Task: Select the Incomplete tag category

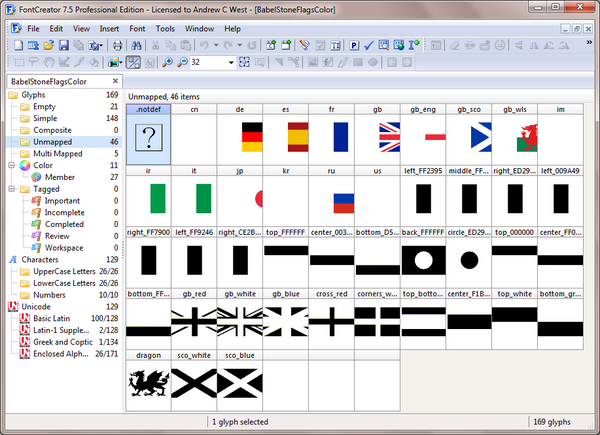Action: 64,213
